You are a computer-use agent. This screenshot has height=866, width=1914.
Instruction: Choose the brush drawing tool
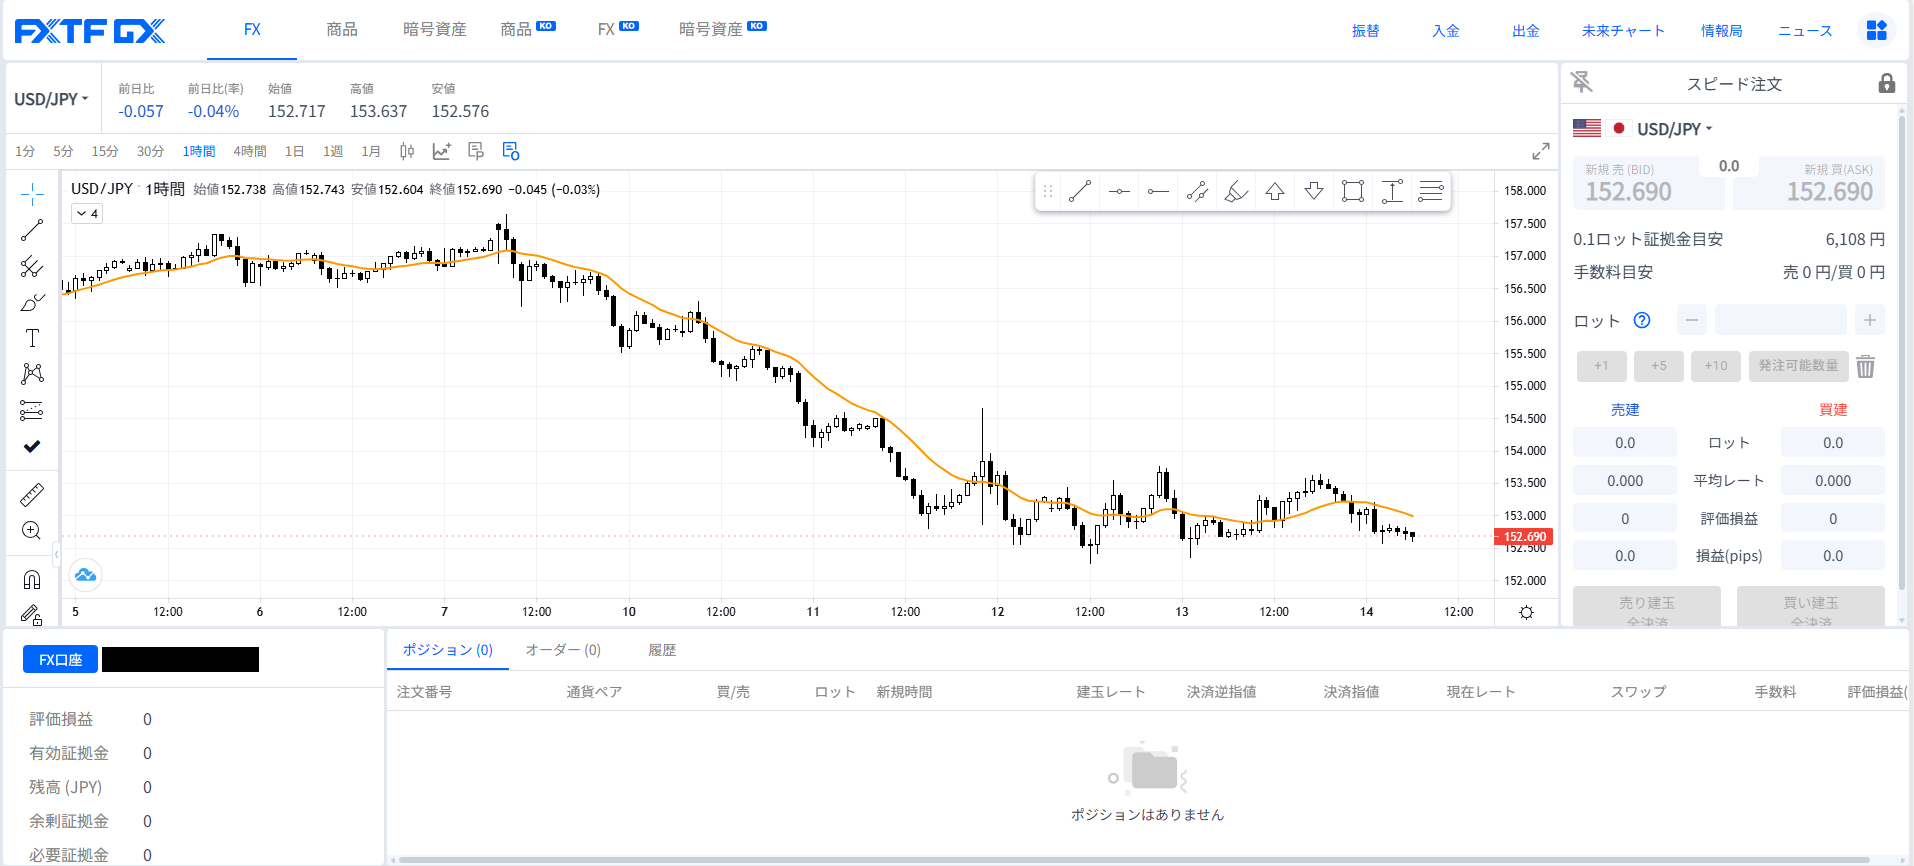pos(32,302)
